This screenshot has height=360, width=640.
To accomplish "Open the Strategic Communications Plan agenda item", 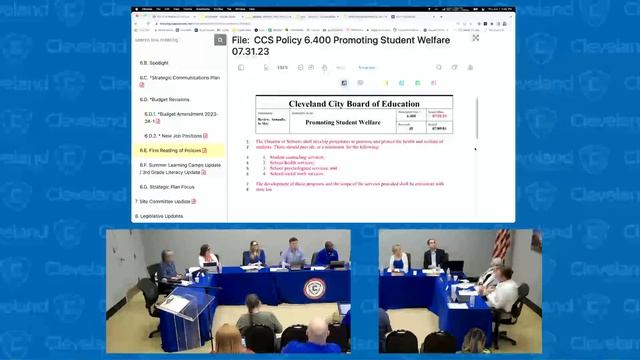I will click(x=180, y=78).
